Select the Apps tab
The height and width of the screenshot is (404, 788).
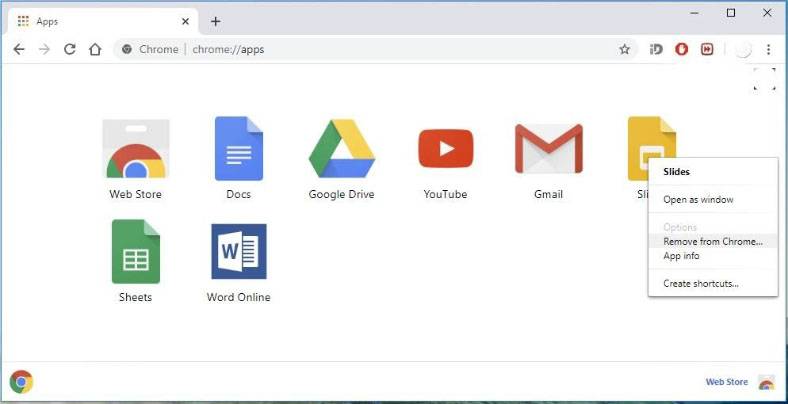(101, 21)
